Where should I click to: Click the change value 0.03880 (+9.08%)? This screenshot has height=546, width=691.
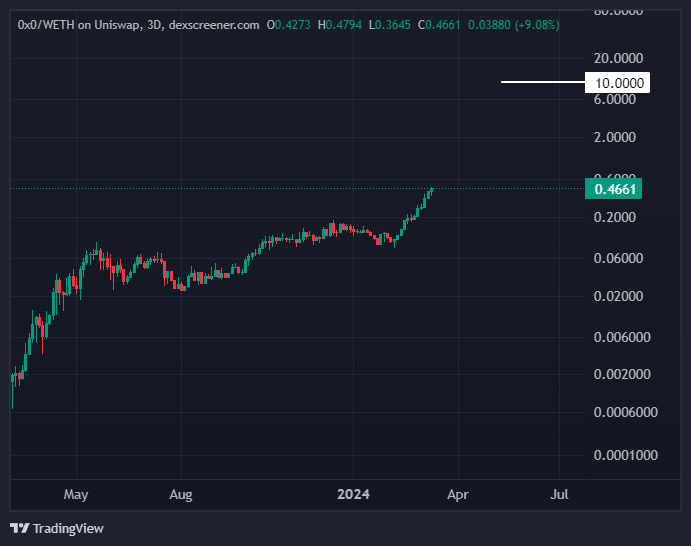coord(514,25)
